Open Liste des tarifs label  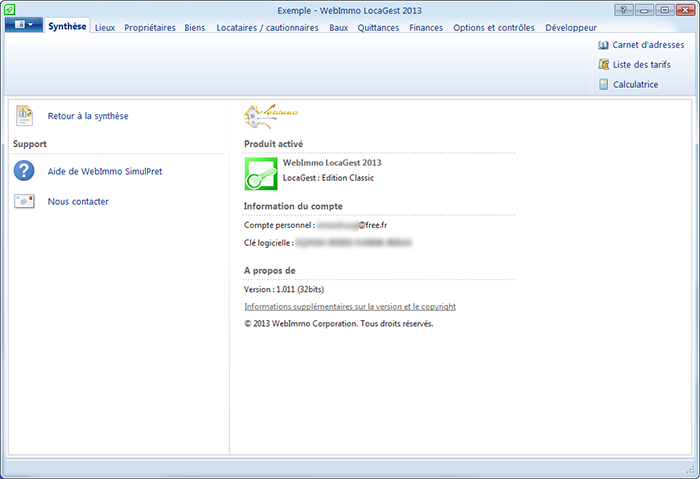pos(642,65)
